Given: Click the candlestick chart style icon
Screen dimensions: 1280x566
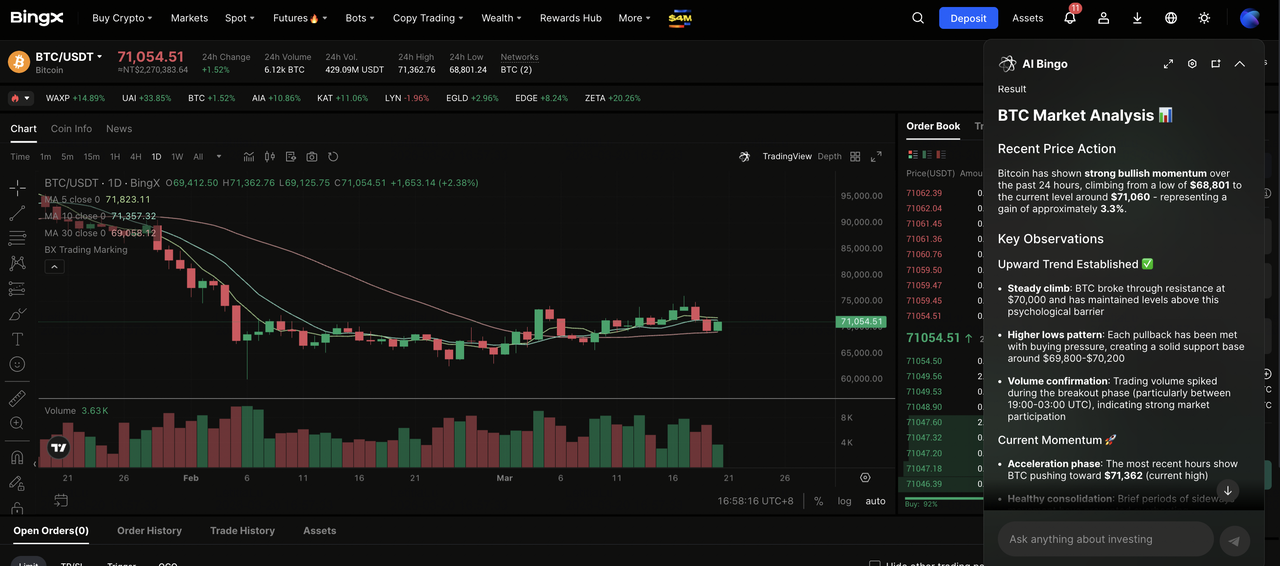Looking at the screenshot, I should (x=269, y=157).
